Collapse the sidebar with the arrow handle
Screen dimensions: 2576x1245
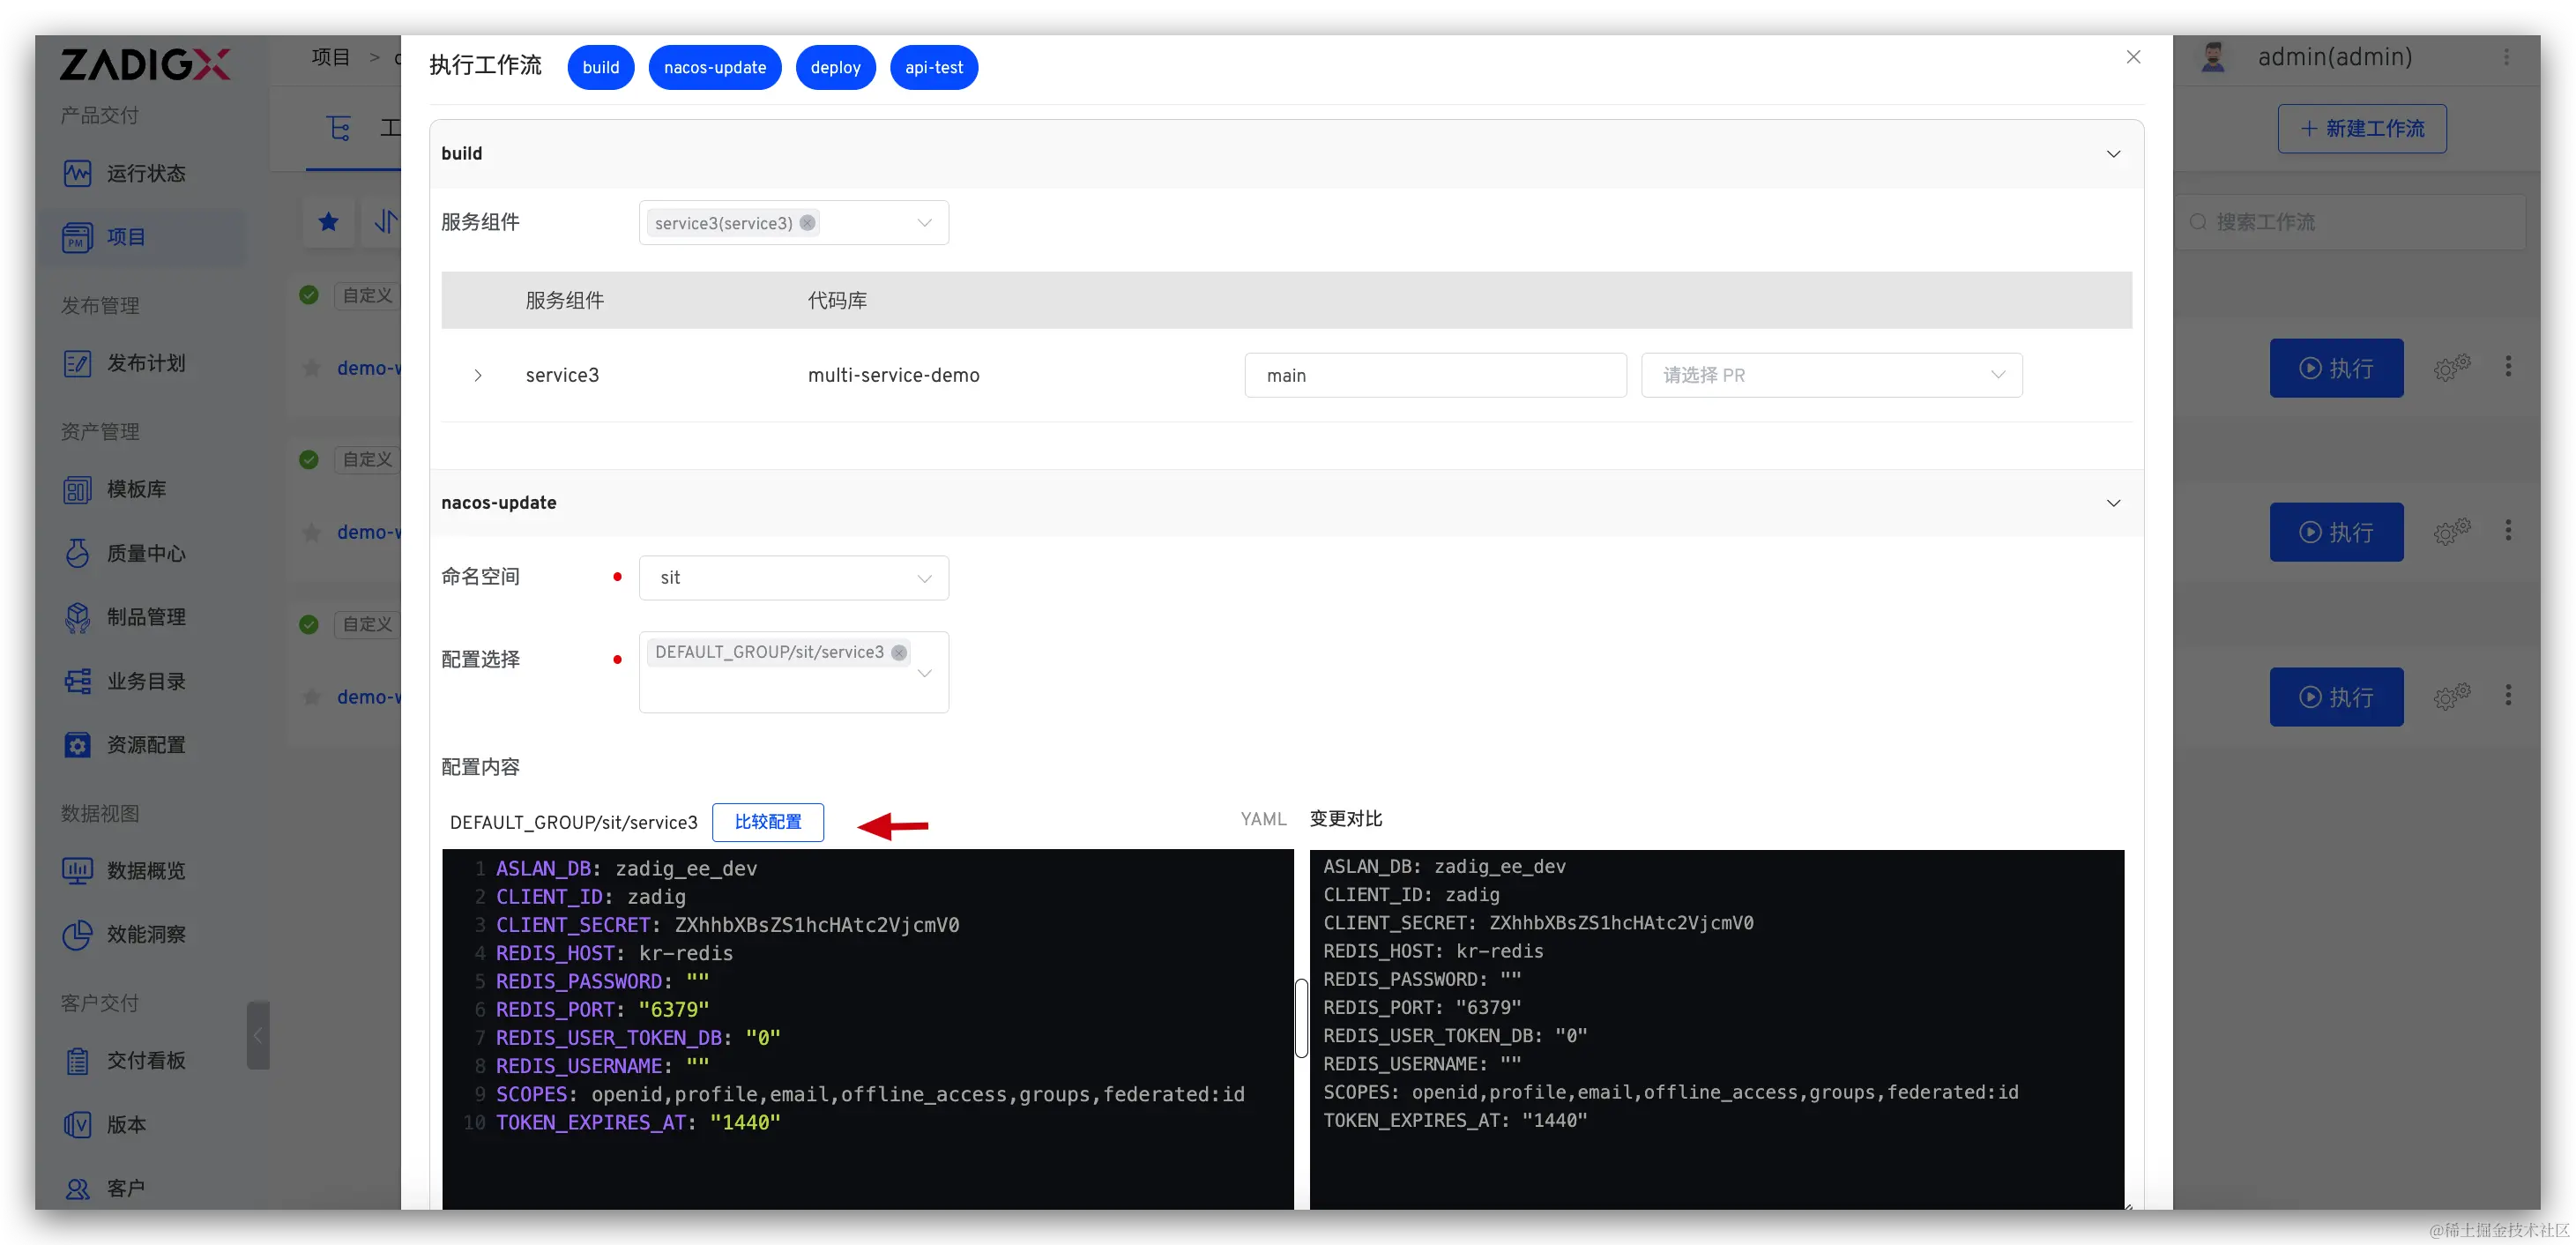pos(258,1035)
